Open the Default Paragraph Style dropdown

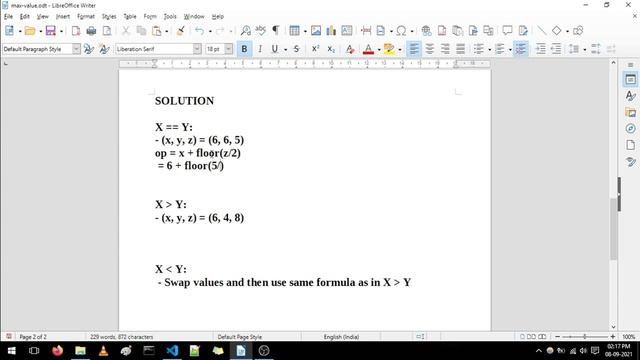click(76, 49)
